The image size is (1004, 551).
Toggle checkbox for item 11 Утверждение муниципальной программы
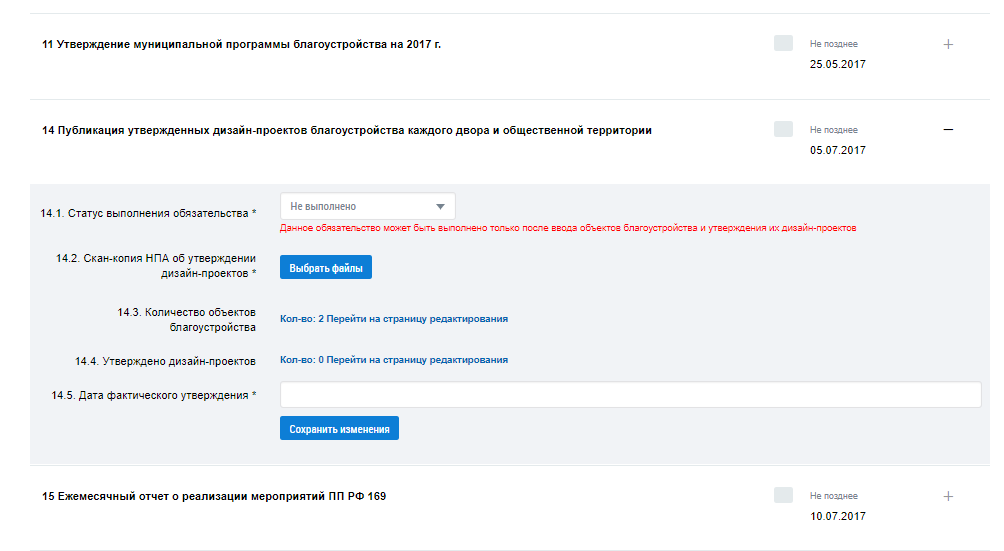tap(783, 43)
